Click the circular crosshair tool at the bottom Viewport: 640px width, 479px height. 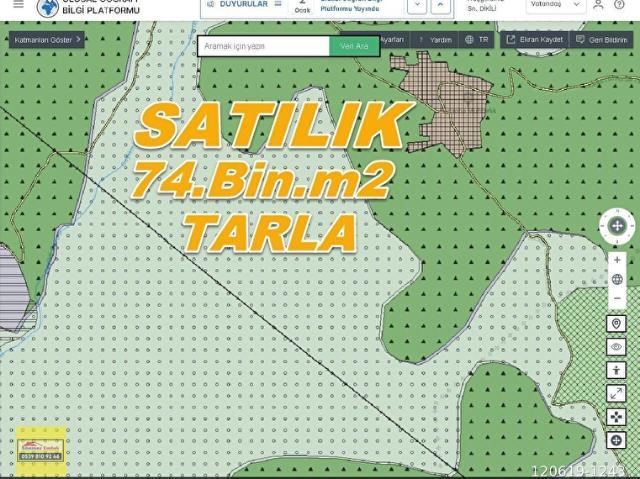tap(616, 441)
